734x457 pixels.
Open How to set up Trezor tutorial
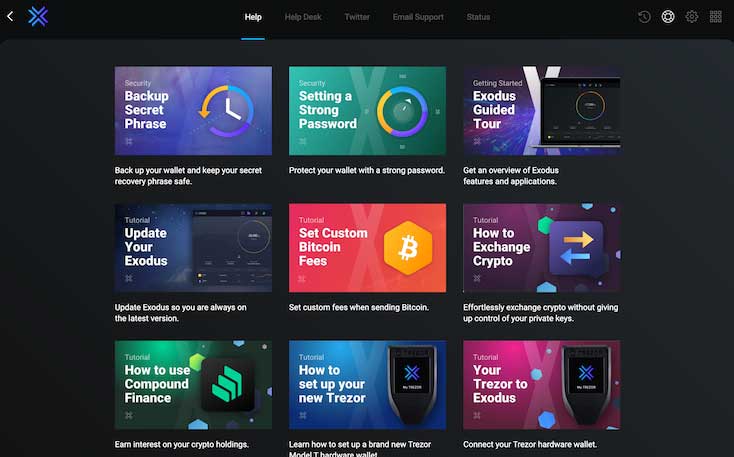click(x=367, y=385)
